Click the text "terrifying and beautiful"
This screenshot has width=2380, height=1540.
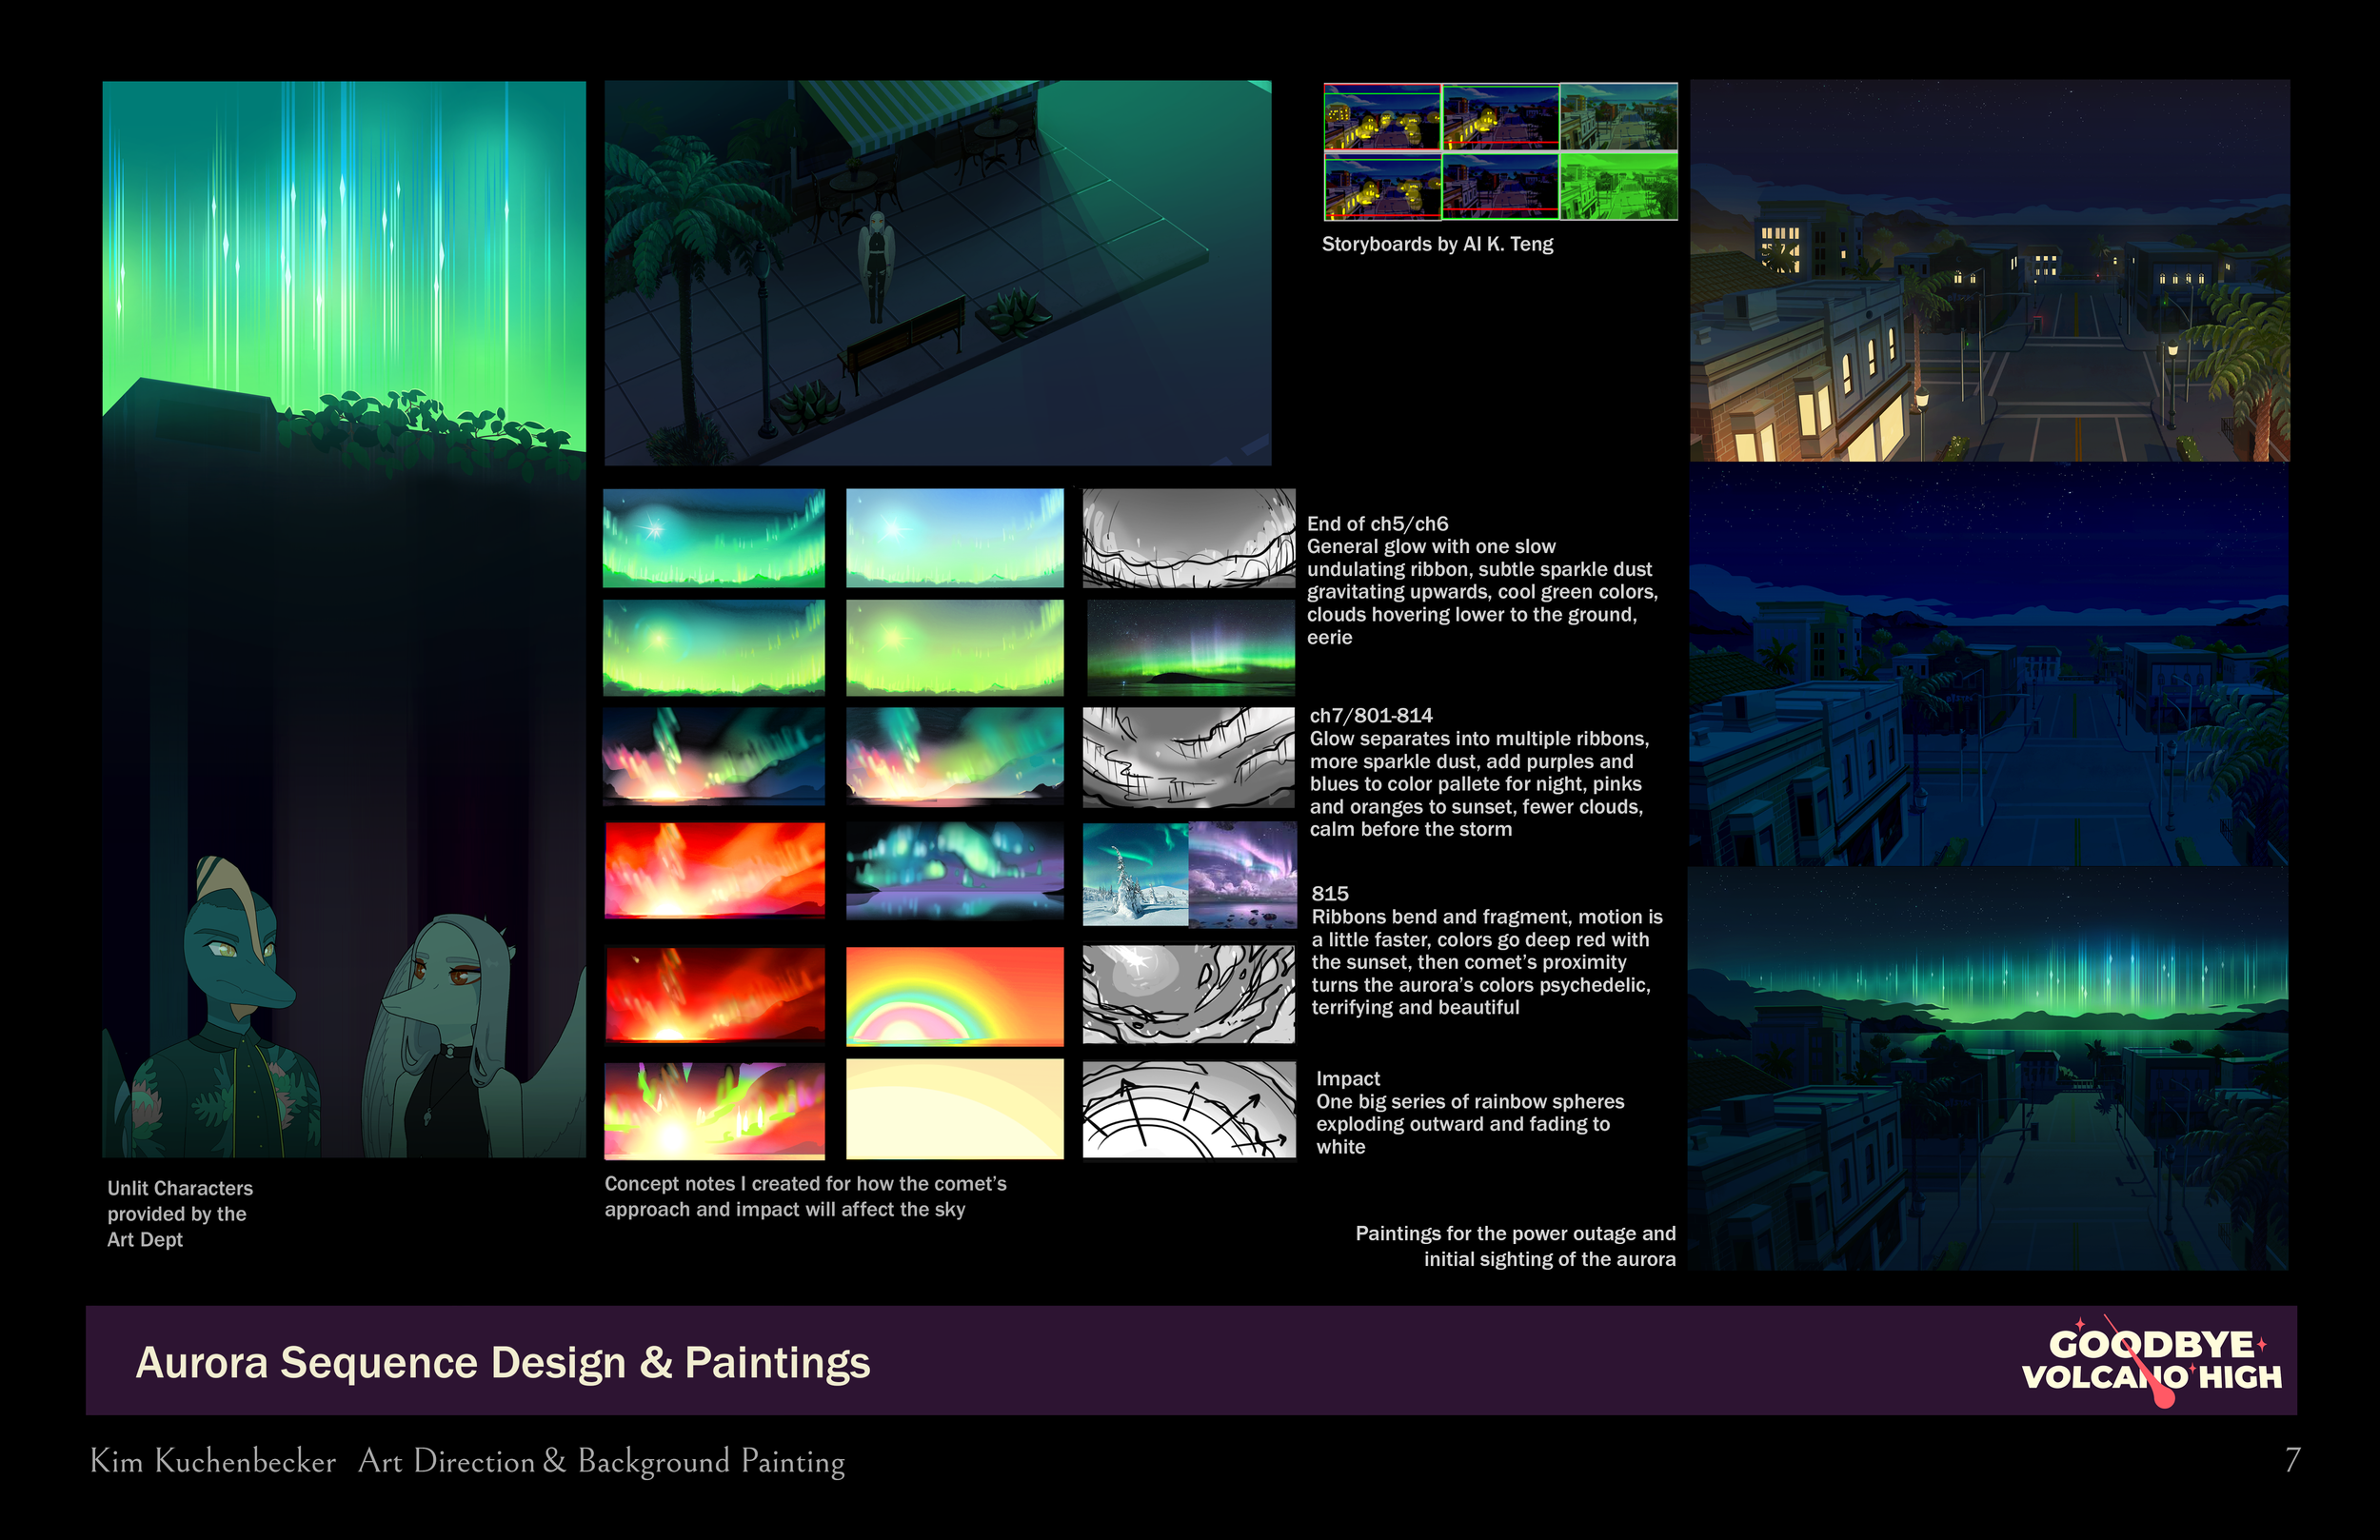(1415, 1008)
